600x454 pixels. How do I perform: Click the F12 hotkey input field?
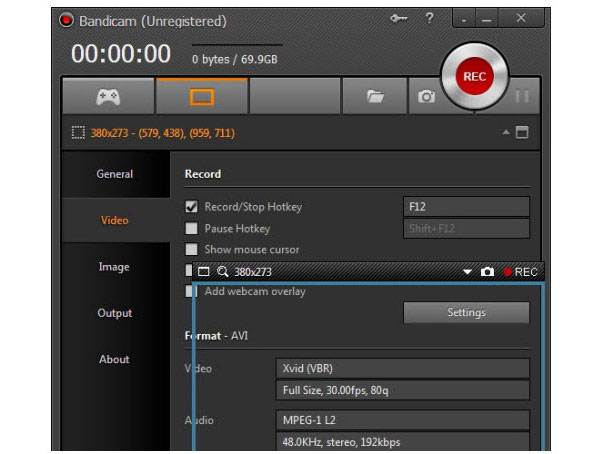coord(466,207)
